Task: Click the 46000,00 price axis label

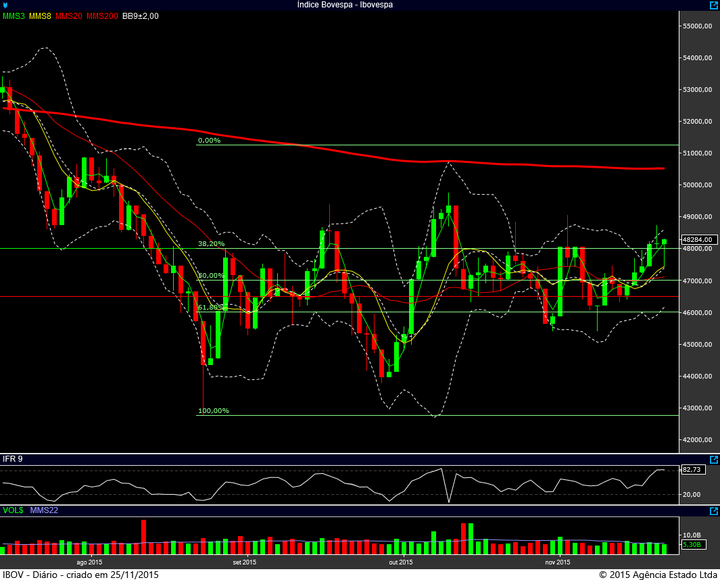Action: pos(698,312)
